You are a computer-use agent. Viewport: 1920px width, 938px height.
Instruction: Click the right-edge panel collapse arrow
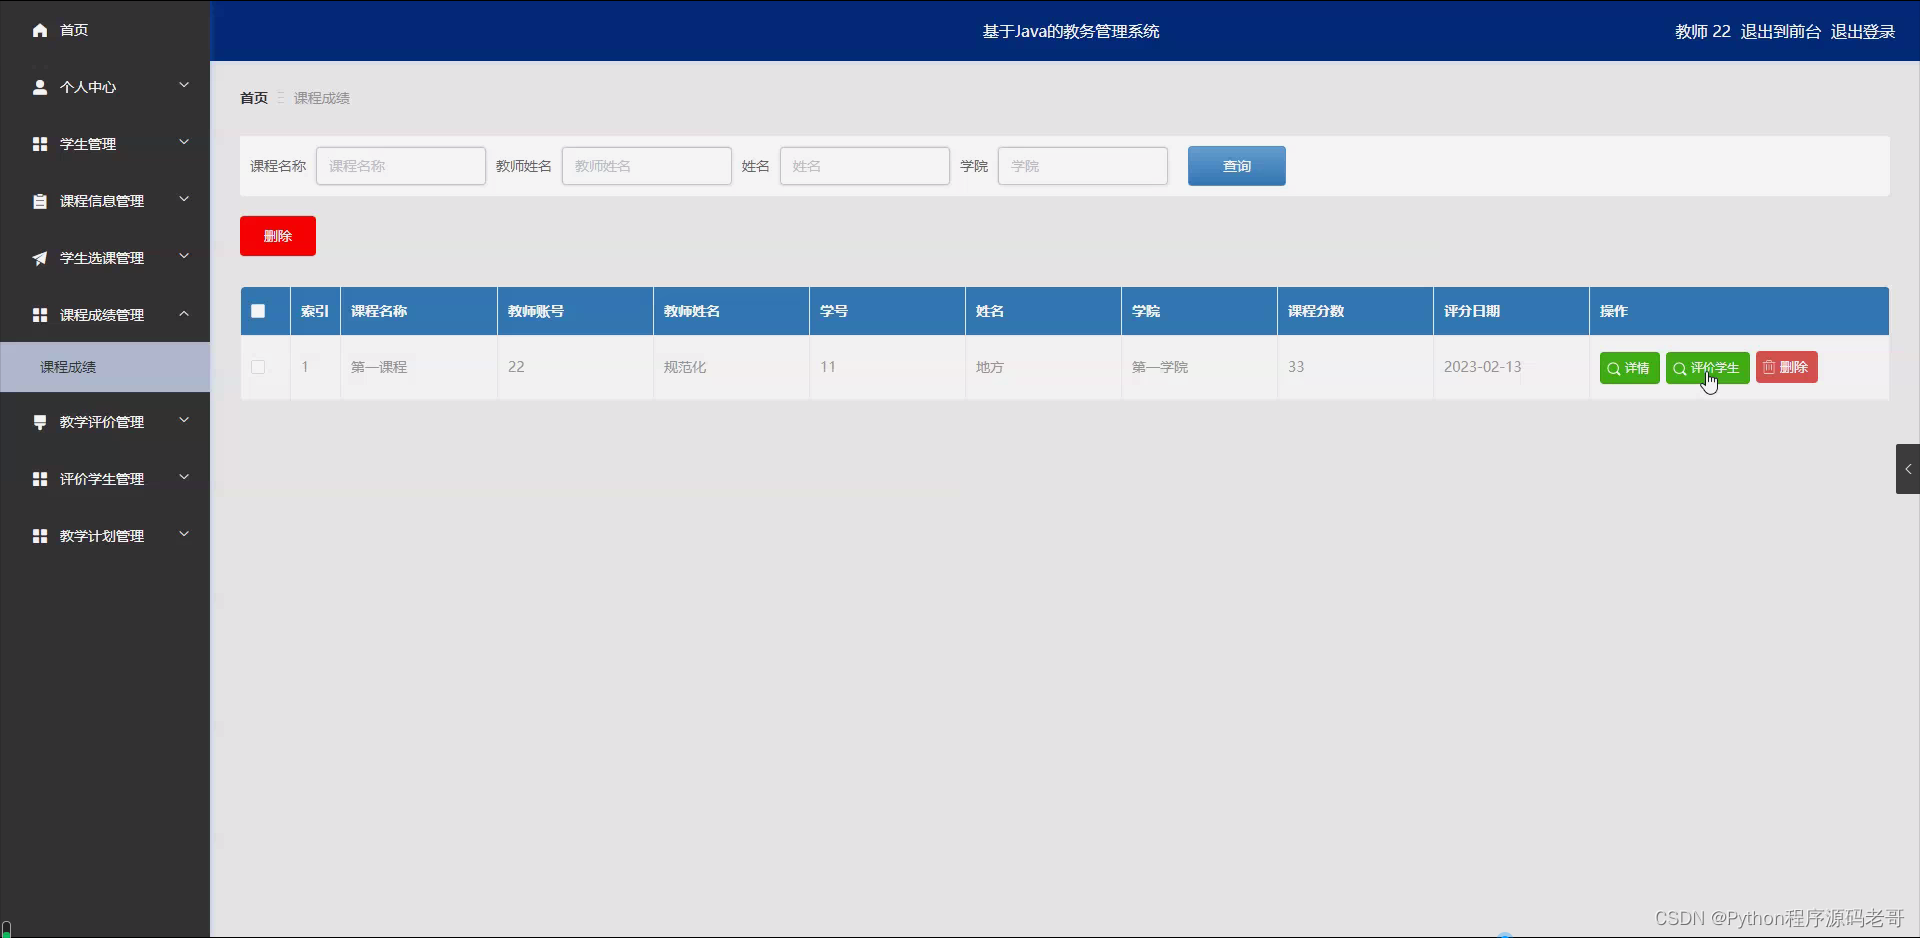(1907, 468)
